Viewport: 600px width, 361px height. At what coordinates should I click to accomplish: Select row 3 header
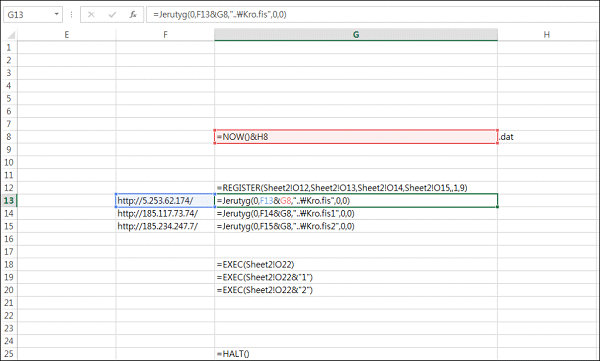(9, 73)
